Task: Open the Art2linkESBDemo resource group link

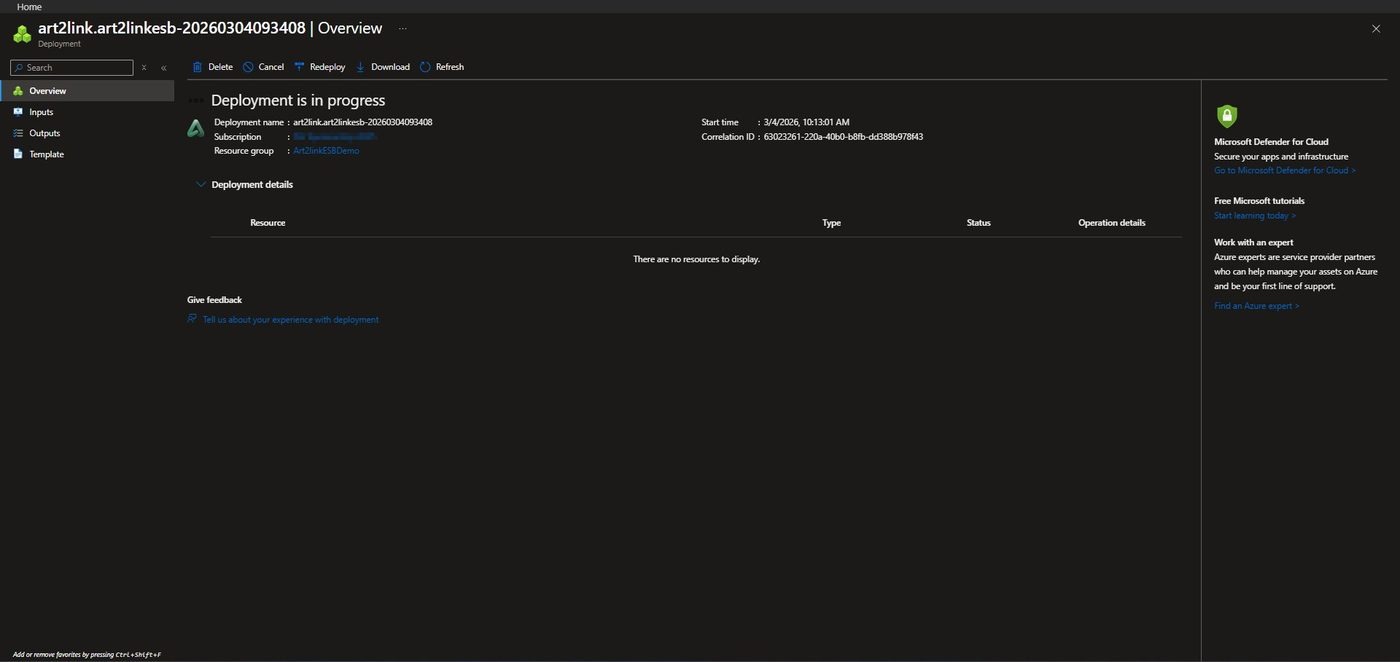Action: (325, 151)
